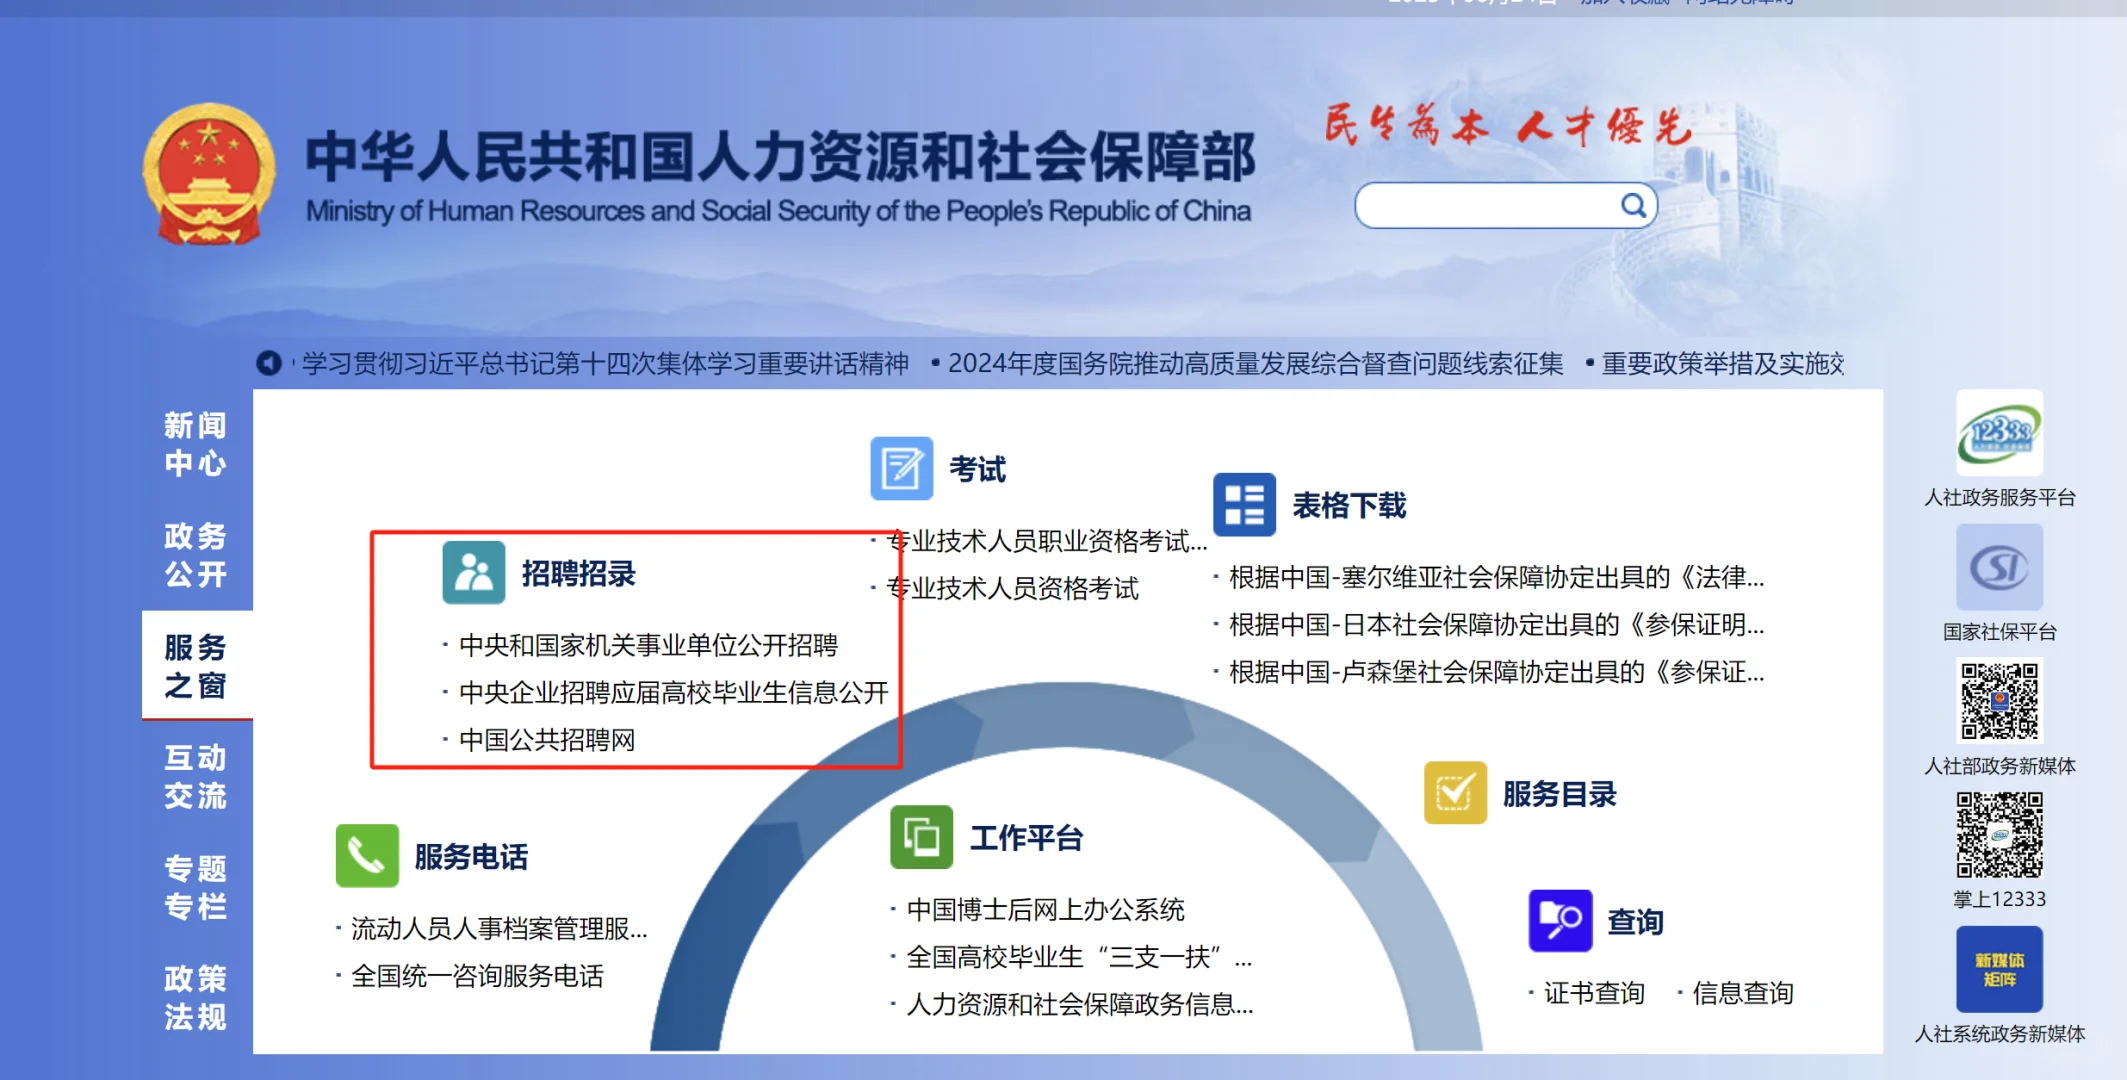Image resolution: width=2127 pixels, height=1080 pixels.
Task: Open the 中国-塞尔维亚社会保障协定 form link
Action: (x=1497, y=577)
